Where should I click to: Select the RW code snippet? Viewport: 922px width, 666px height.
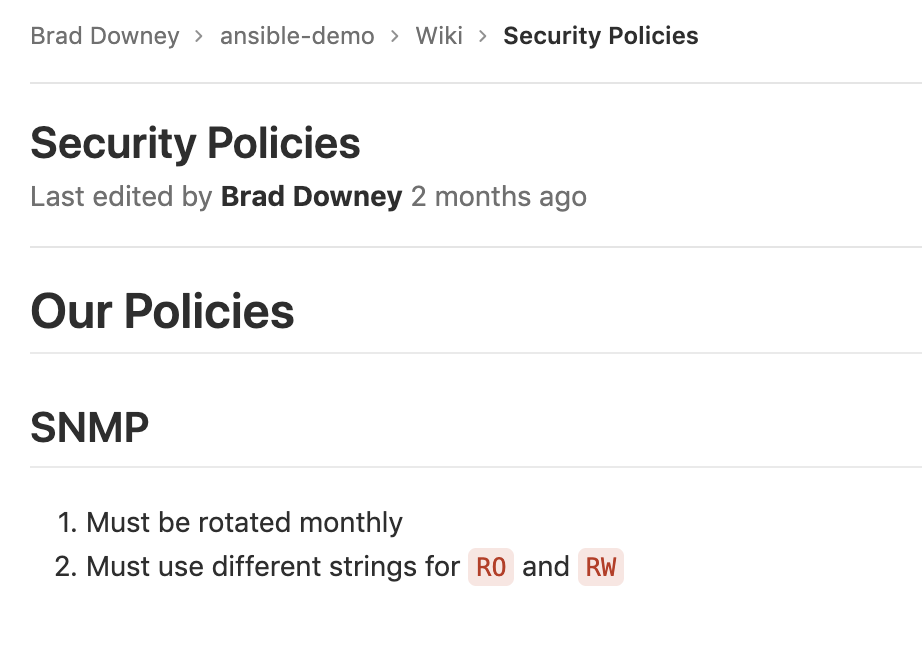tap(600, 566)
